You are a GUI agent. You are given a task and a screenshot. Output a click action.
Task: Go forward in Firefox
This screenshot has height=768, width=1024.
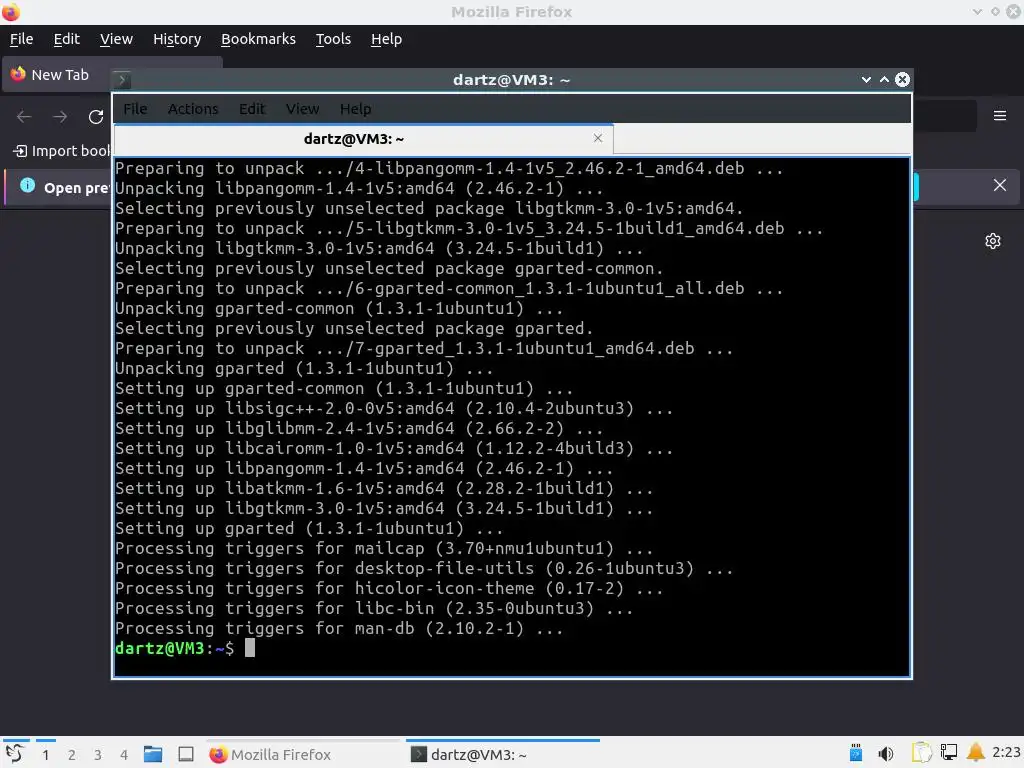click(x=60, y=117)
